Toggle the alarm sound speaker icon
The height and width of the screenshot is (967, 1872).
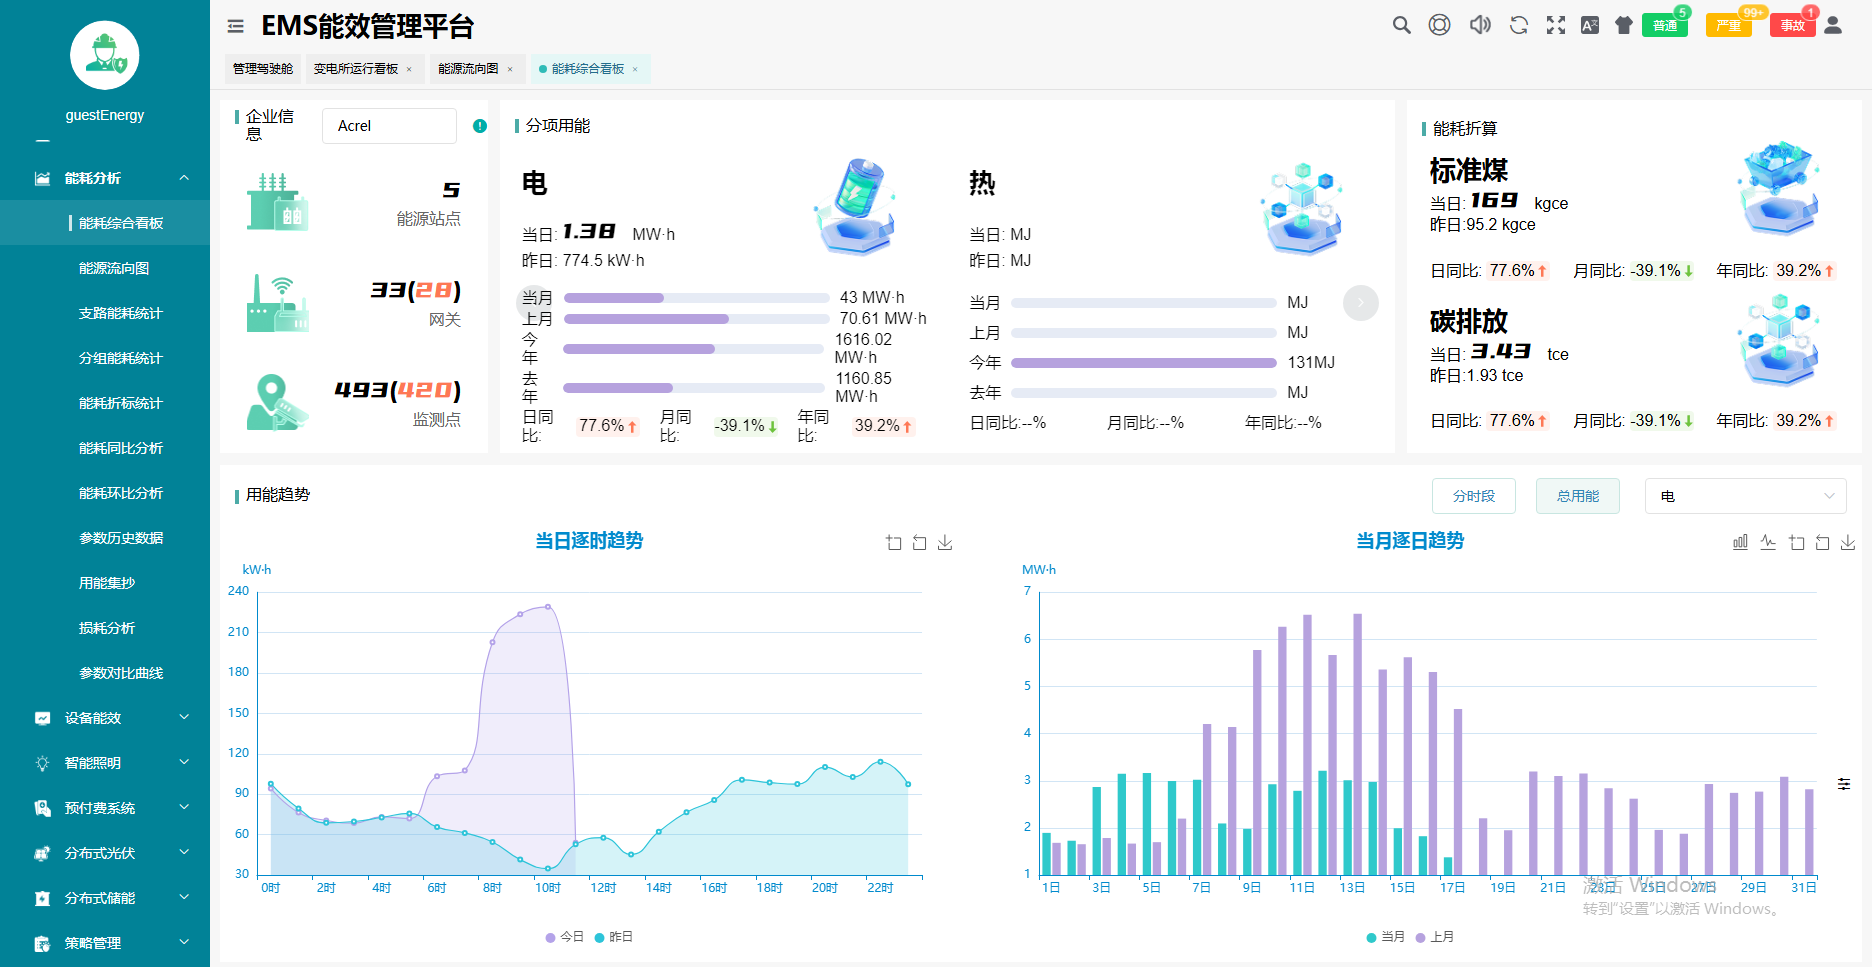point(1480,25)
